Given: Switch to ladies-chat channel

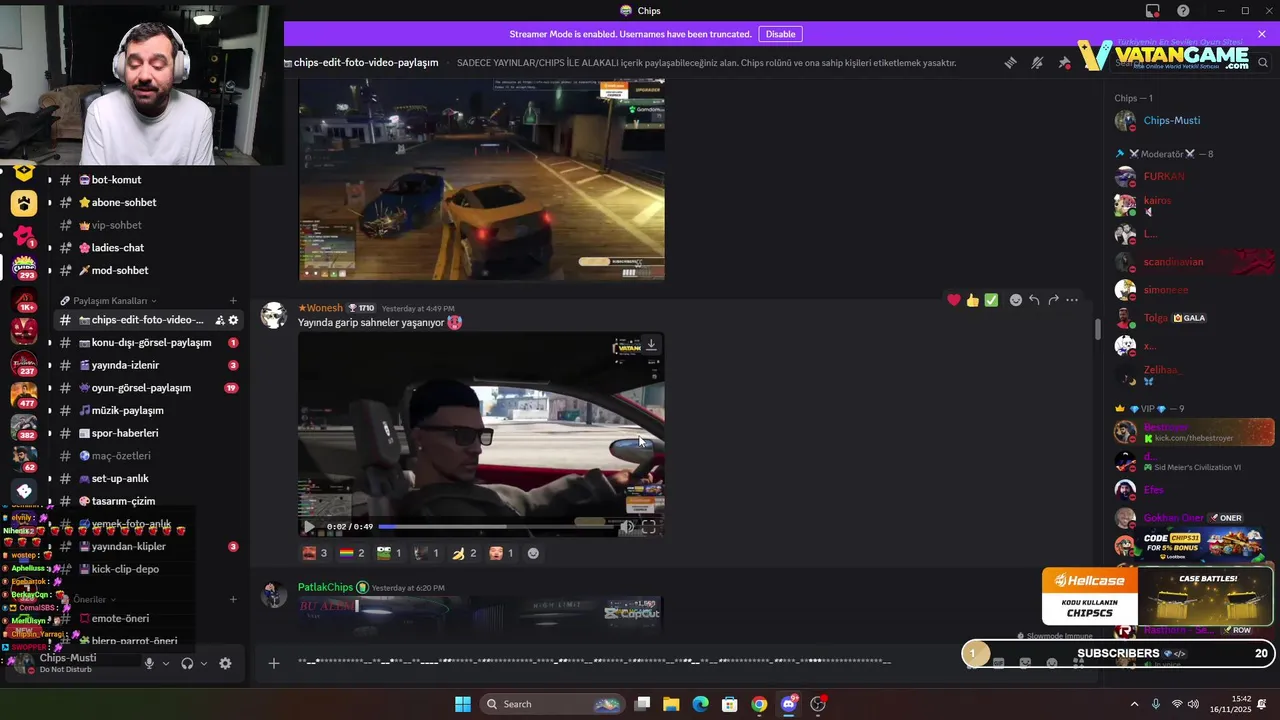Looking at the screenshot, I should click(x=149, y=248).
